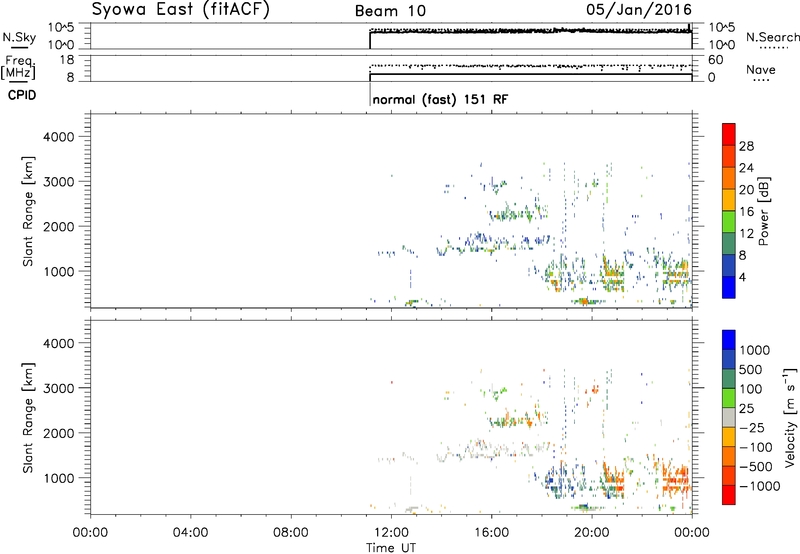Select the '24' tick on Power color bar
Viewport: 800px width, 554px height.
coord(746,168)
